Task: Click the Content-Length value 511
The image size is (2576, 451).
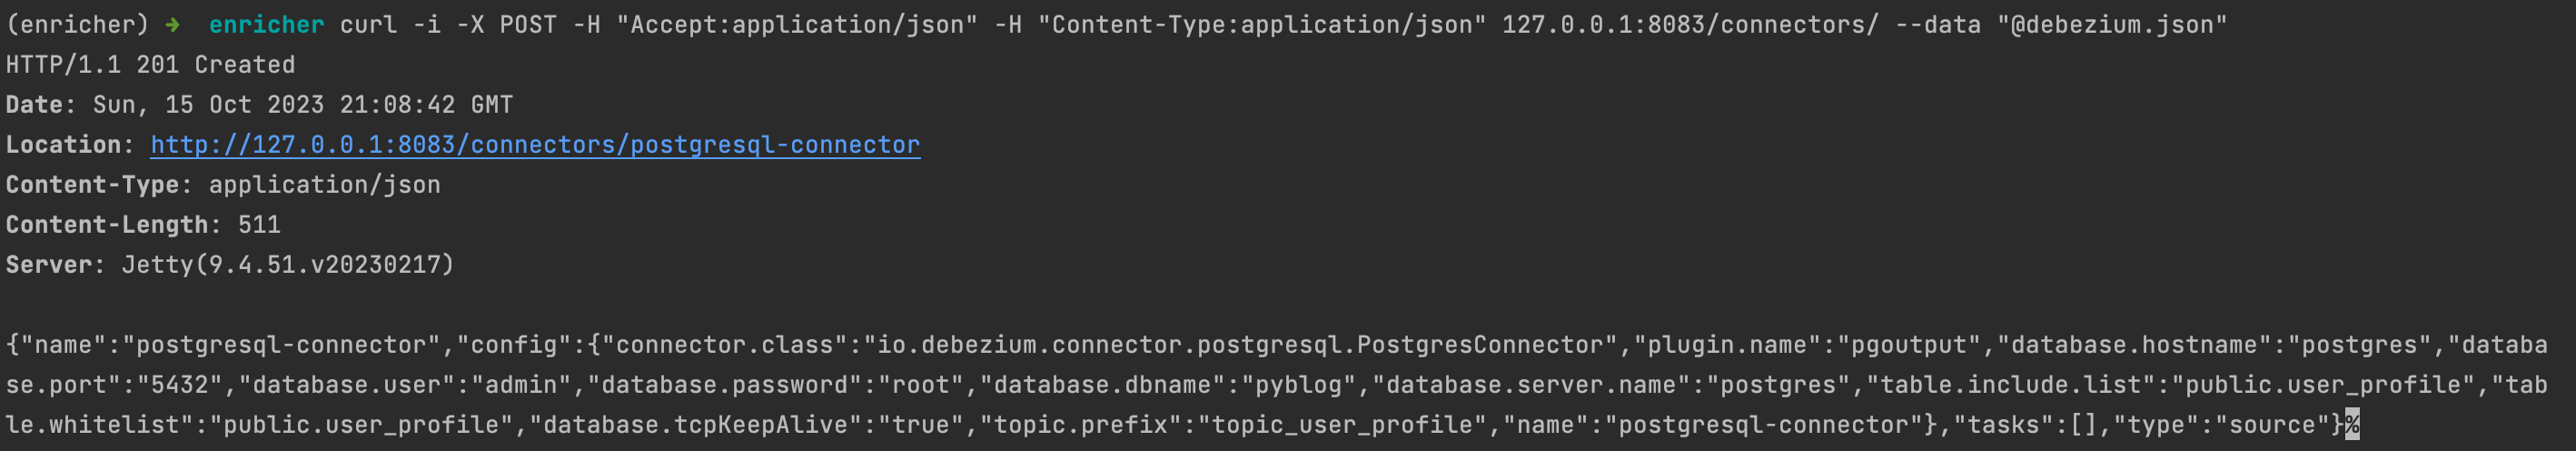Action: click(x=259, y=225)
